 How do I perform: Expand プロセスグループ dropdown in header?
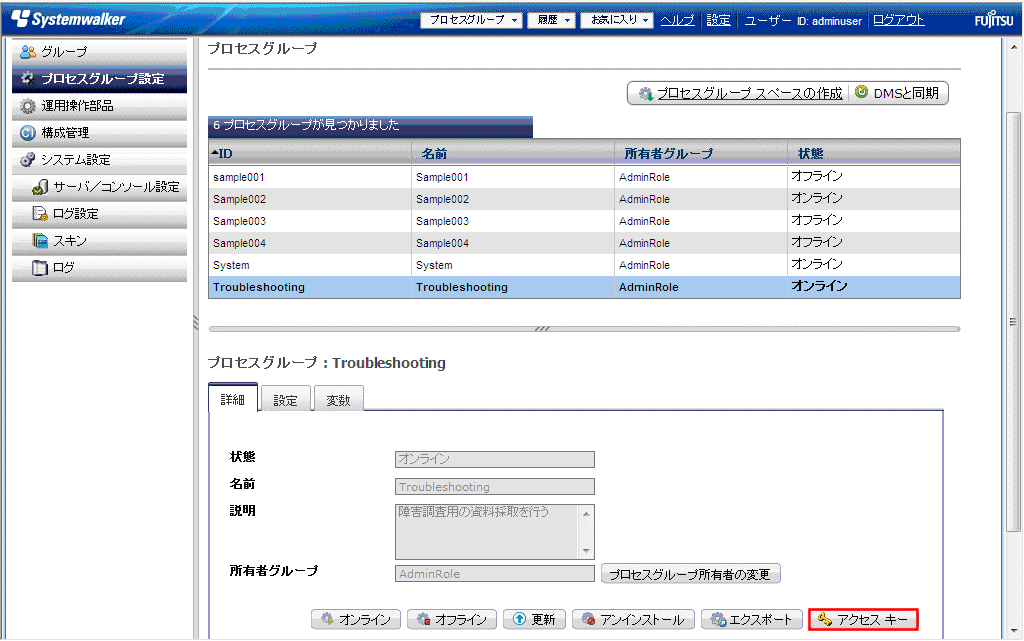[x=471, y=20]
